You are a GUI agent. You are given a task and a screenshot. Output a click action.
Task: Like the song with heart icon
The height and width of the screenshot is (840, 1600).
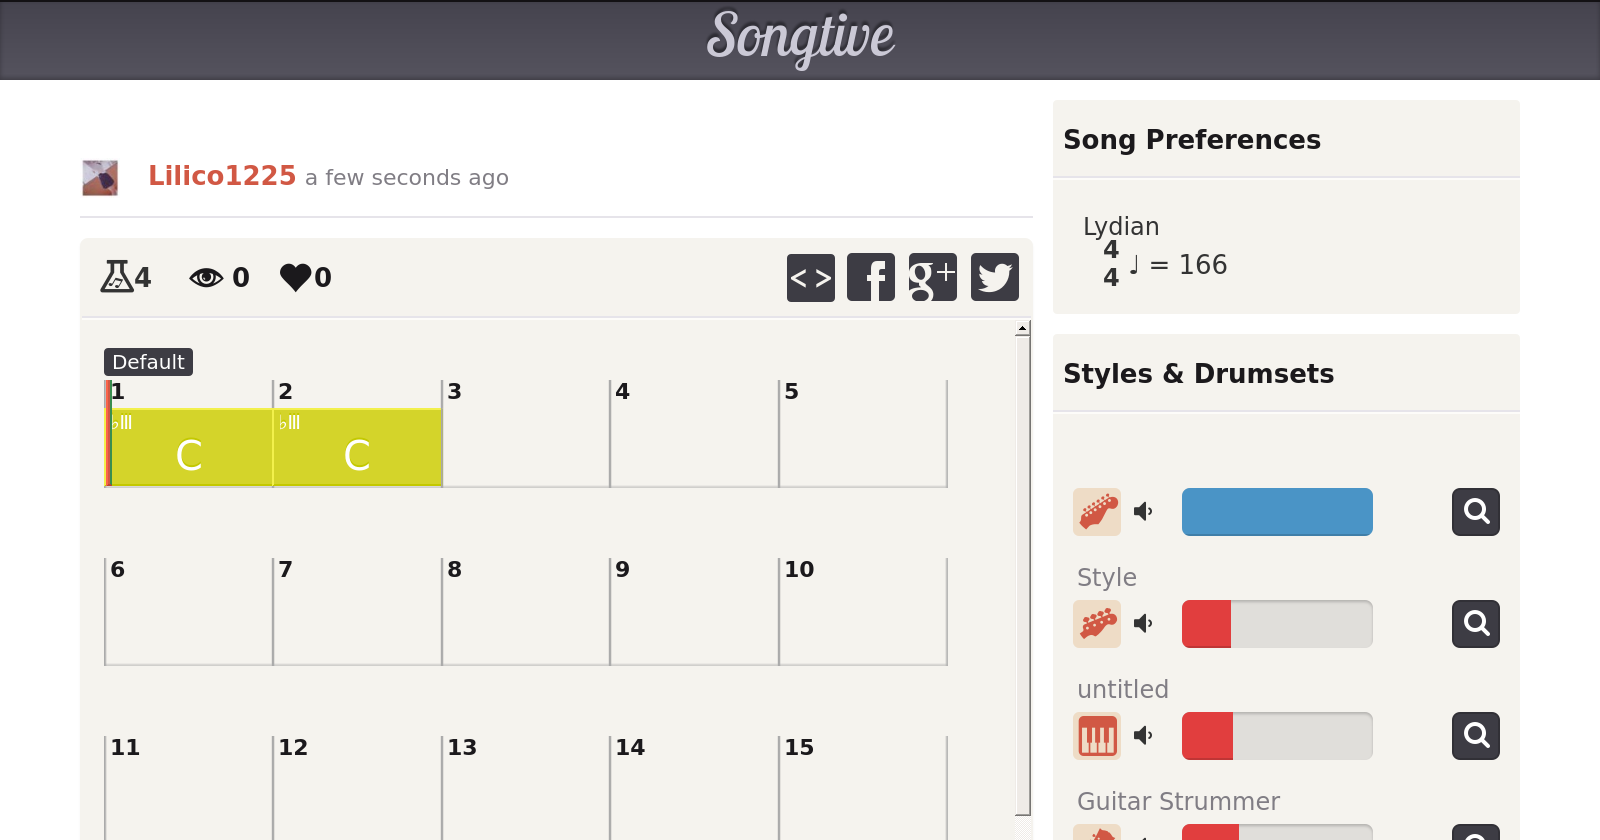point(295,277)
